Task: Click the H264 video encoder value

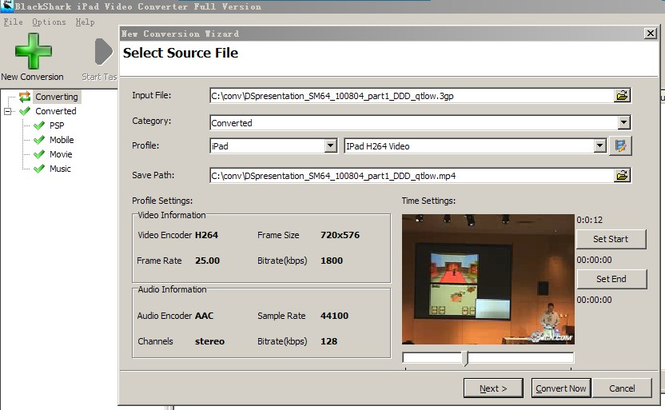Action: tap(207, 235)
